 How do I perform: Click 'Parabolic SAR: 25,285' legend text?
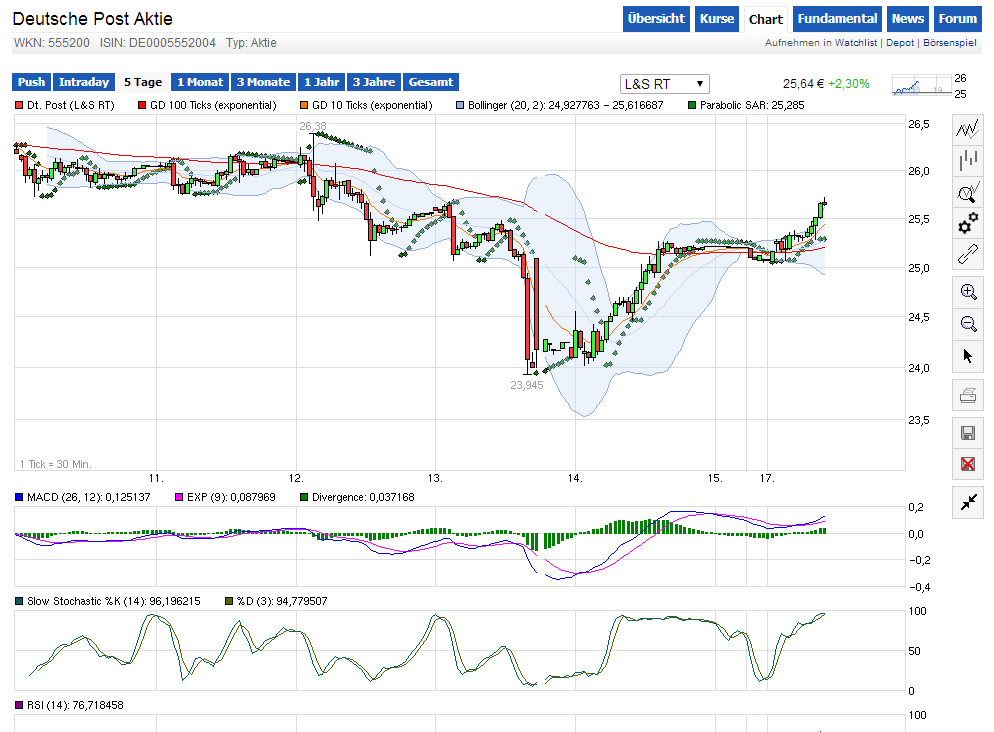coord(752,105)
